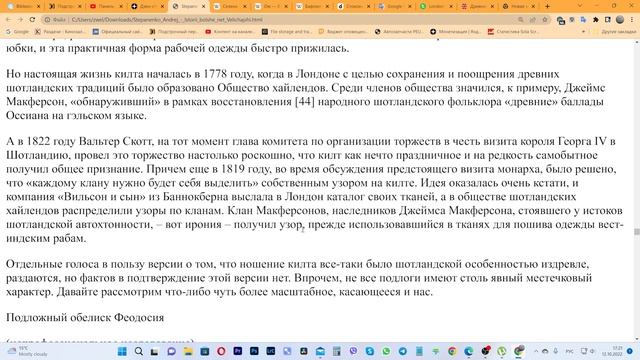Open the Google Translate extension icon
Image resolution: width=640 pixels, height=360 pixels.
pos(583,20)
